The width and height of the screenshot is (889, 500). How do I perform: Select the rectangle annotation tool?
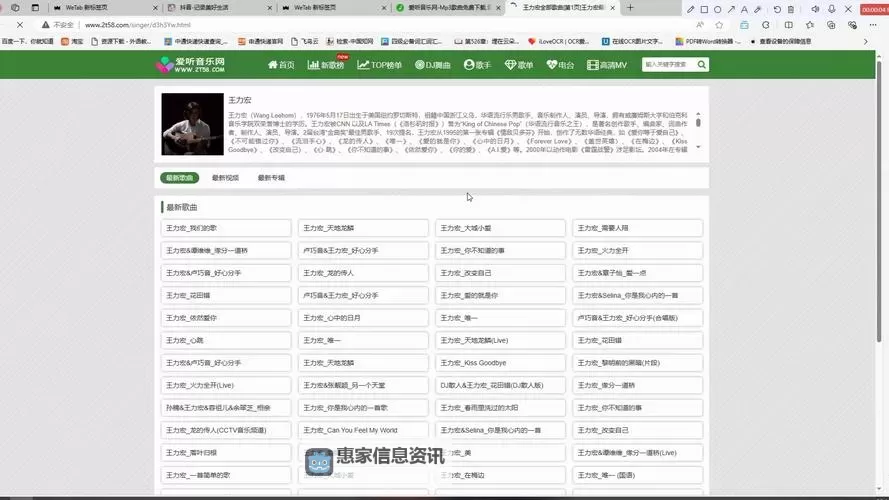point(704,9)
